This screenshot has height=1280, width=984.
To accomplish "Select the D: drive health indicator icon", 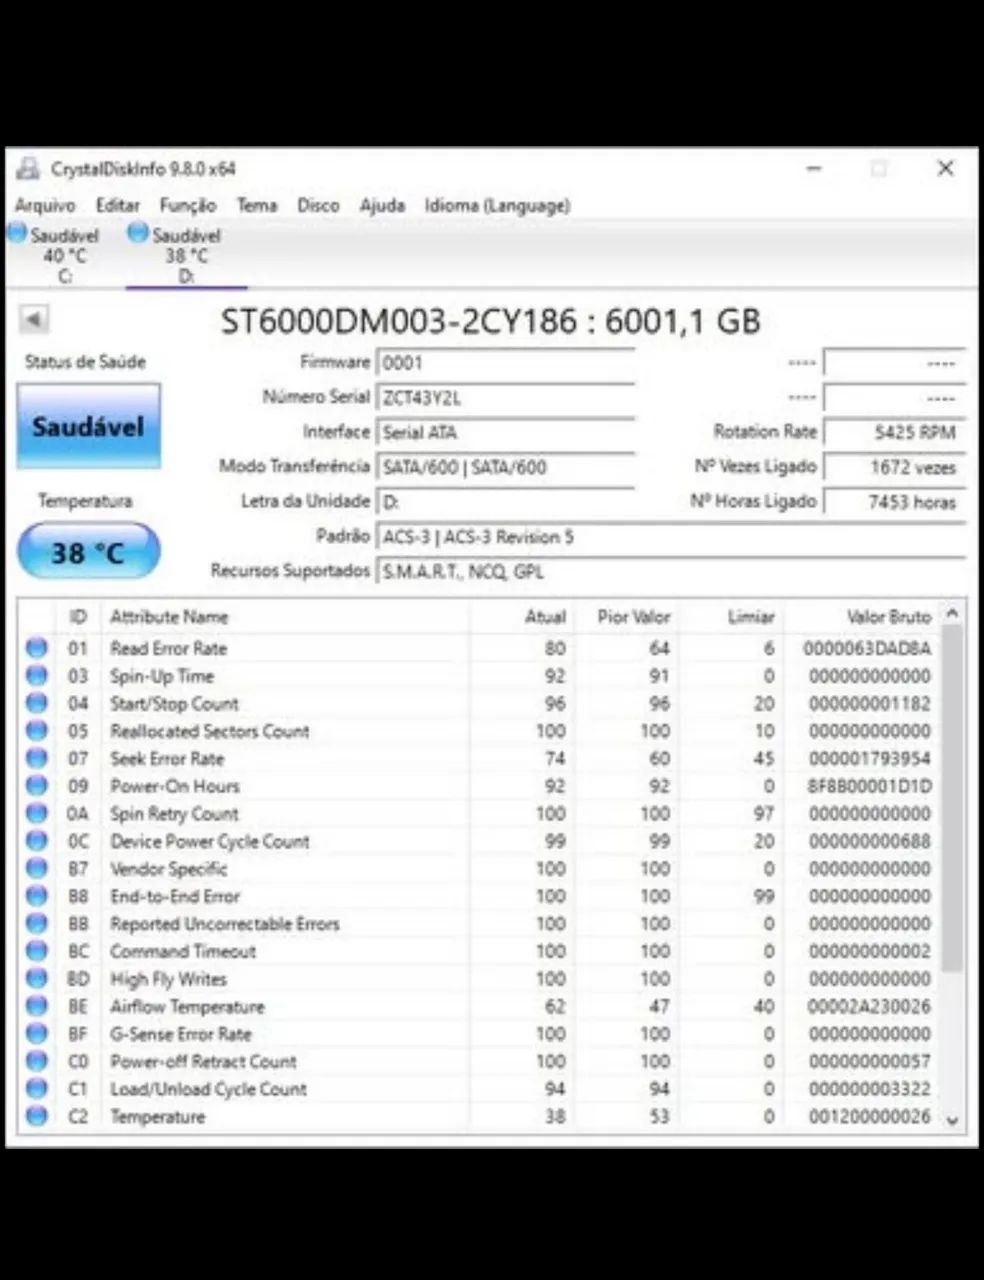I will tap(137, 232).
